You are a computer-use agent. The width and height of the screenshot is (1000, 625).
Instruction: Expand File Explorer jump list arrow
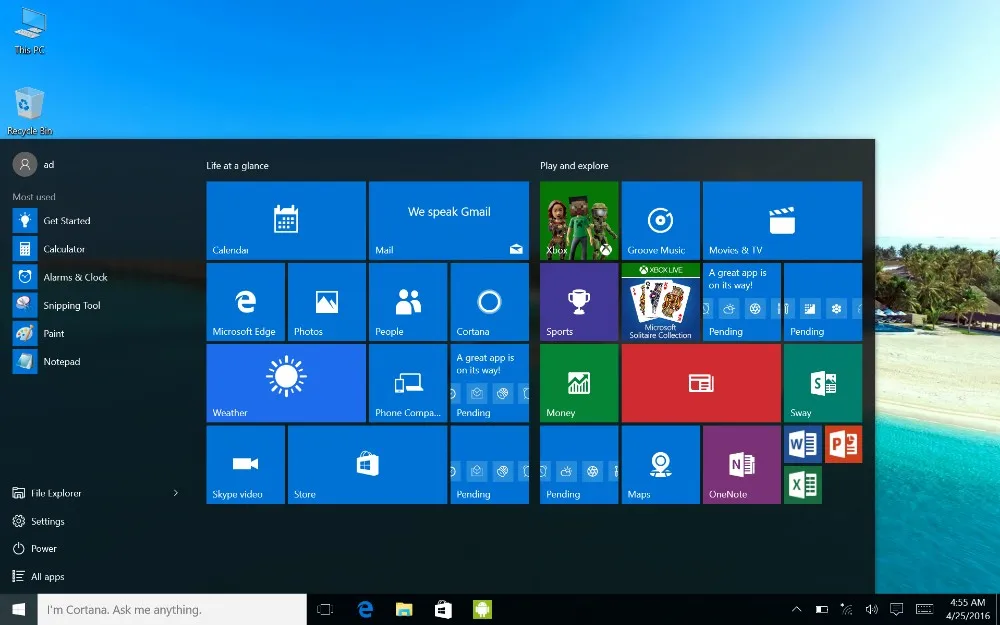coord(176,493)
